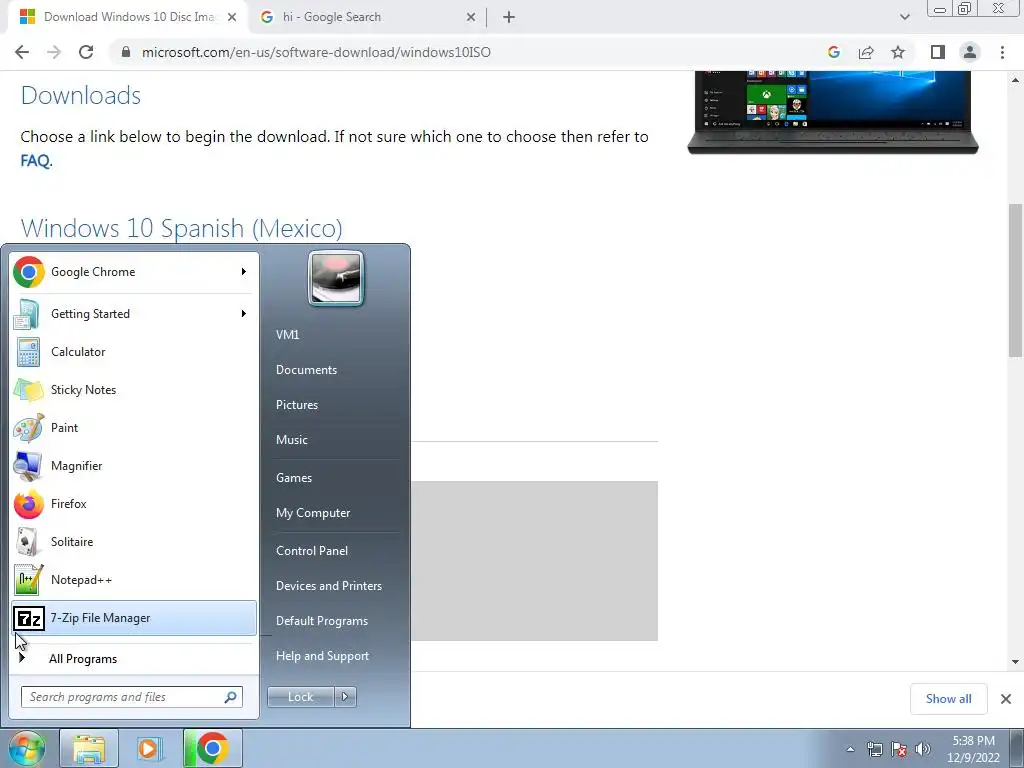Open Games from Start menu

click(294, 478)
